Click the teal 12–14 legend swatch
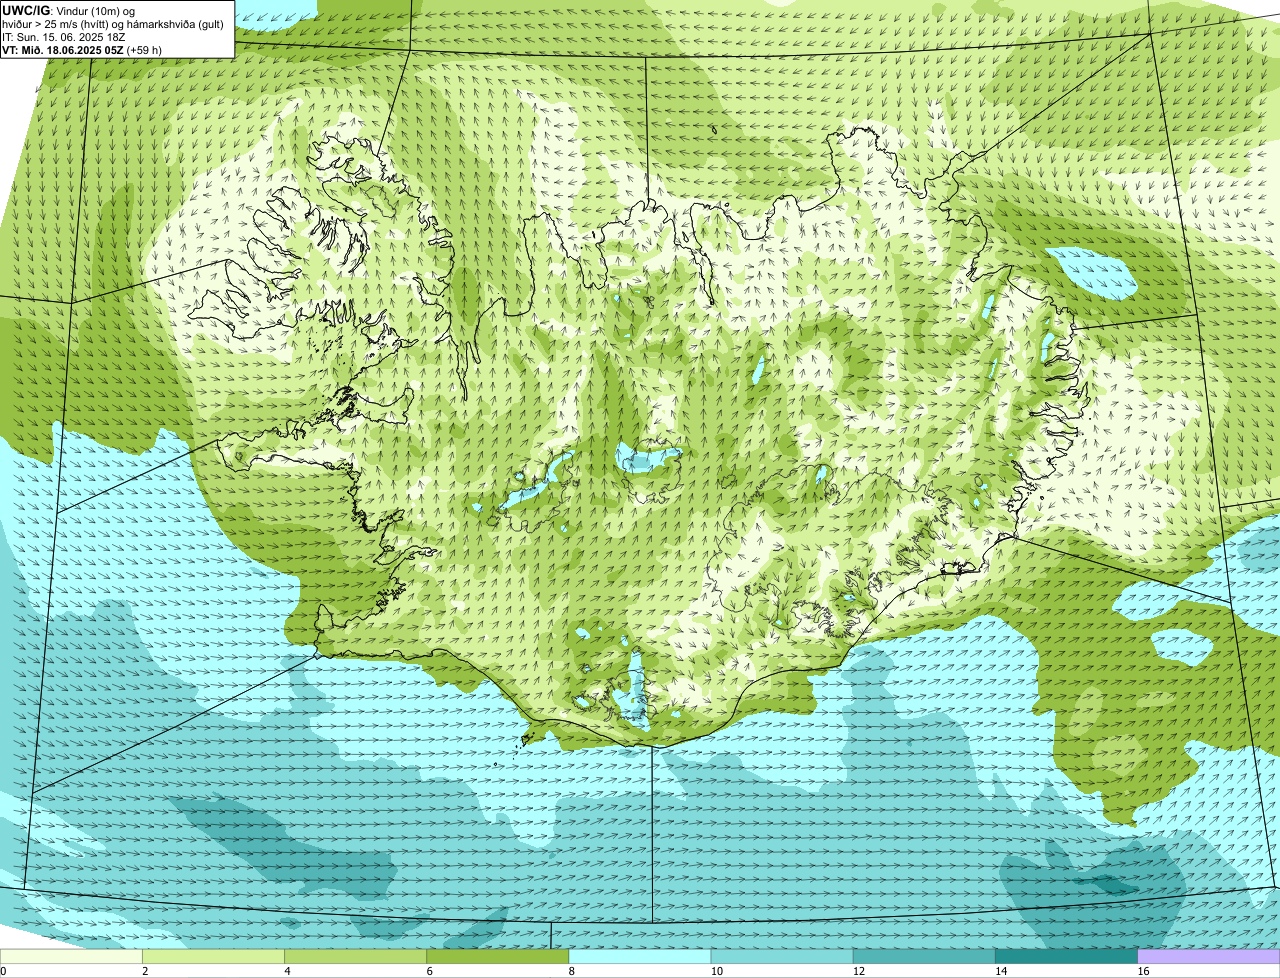 (x=924, y=957)
